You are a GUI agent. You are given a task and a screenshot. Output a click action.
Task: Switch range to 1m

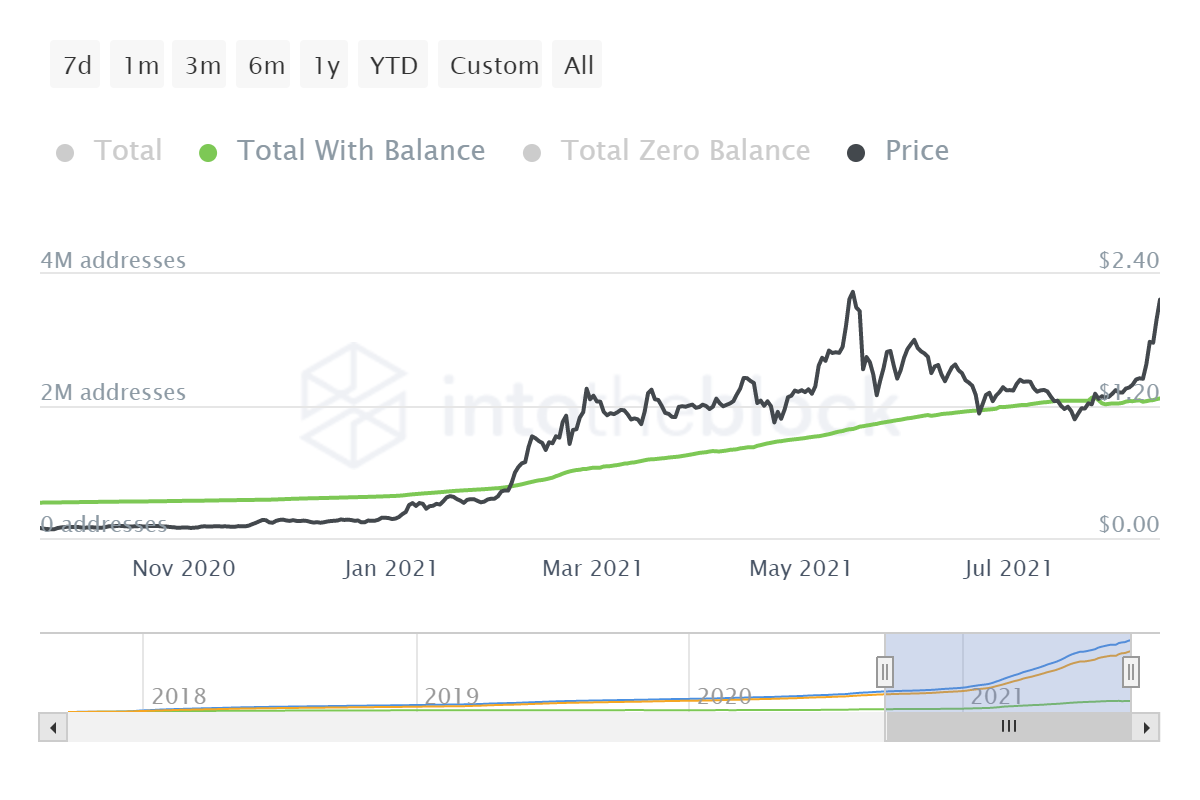(141, 66)
